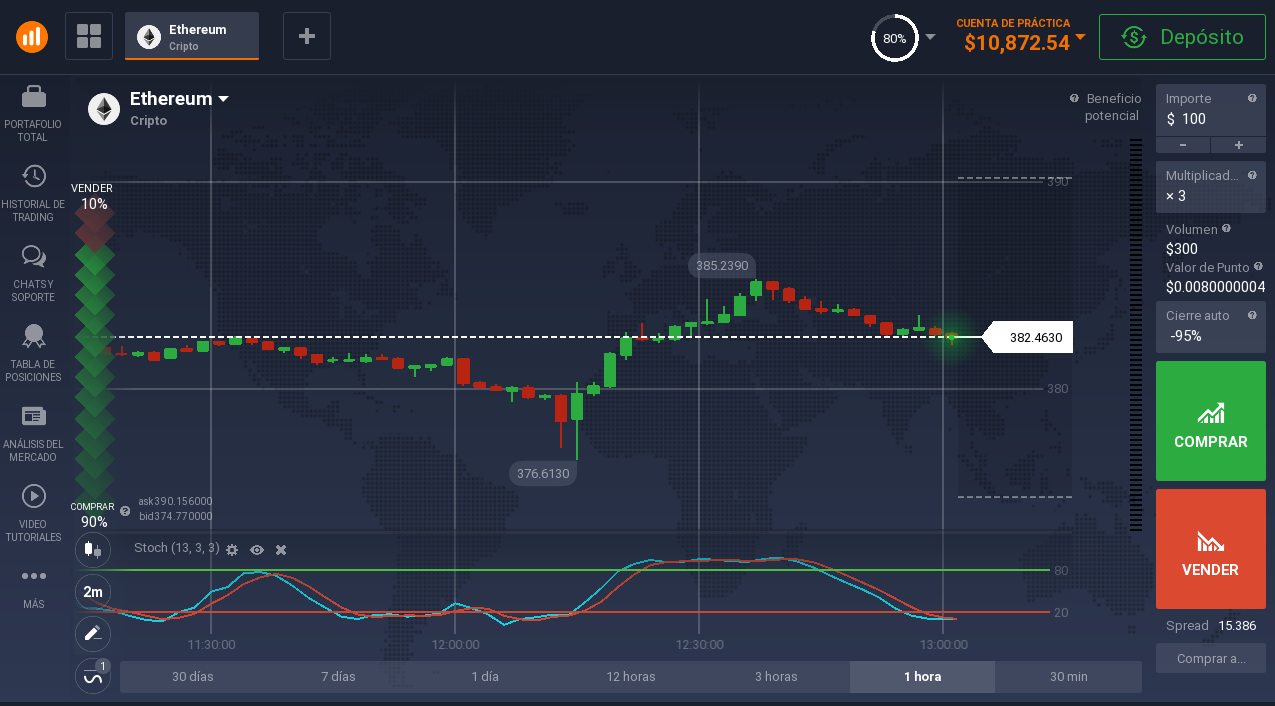Click the ask390.156000 quote text
This screenshot has height=706, width=1275.
point(175,501)
